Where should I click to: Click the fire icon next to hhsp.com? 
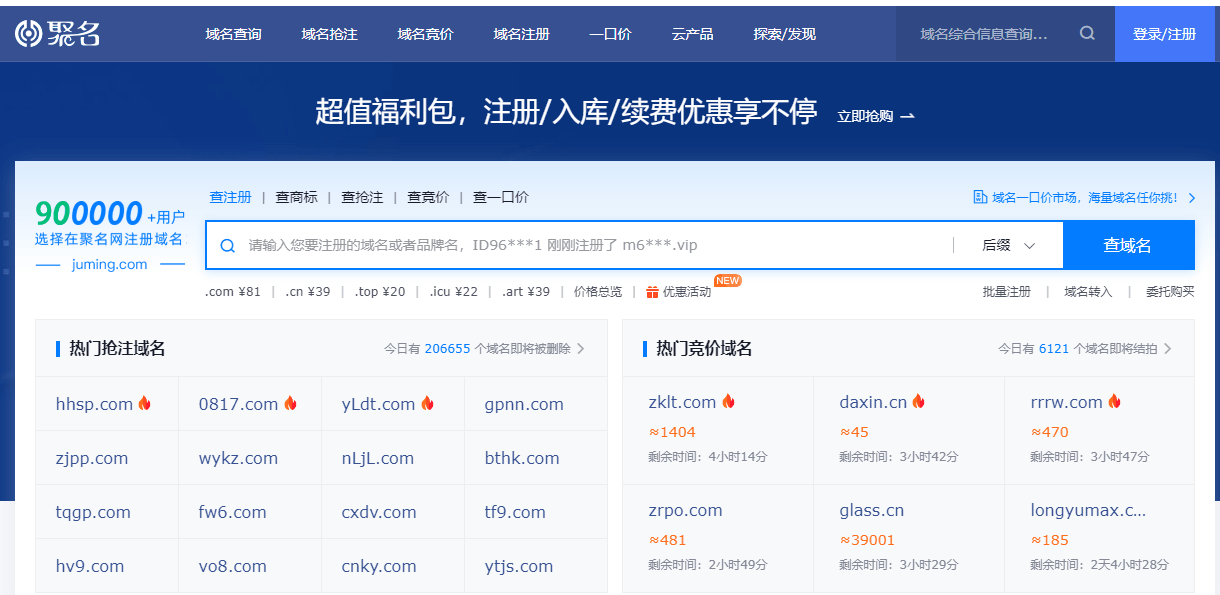(146, 403)
